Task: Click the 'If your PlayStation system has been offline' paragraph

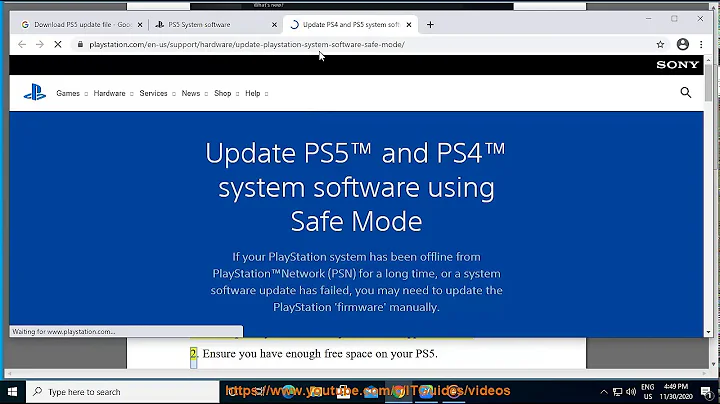Action: point(356,282)
